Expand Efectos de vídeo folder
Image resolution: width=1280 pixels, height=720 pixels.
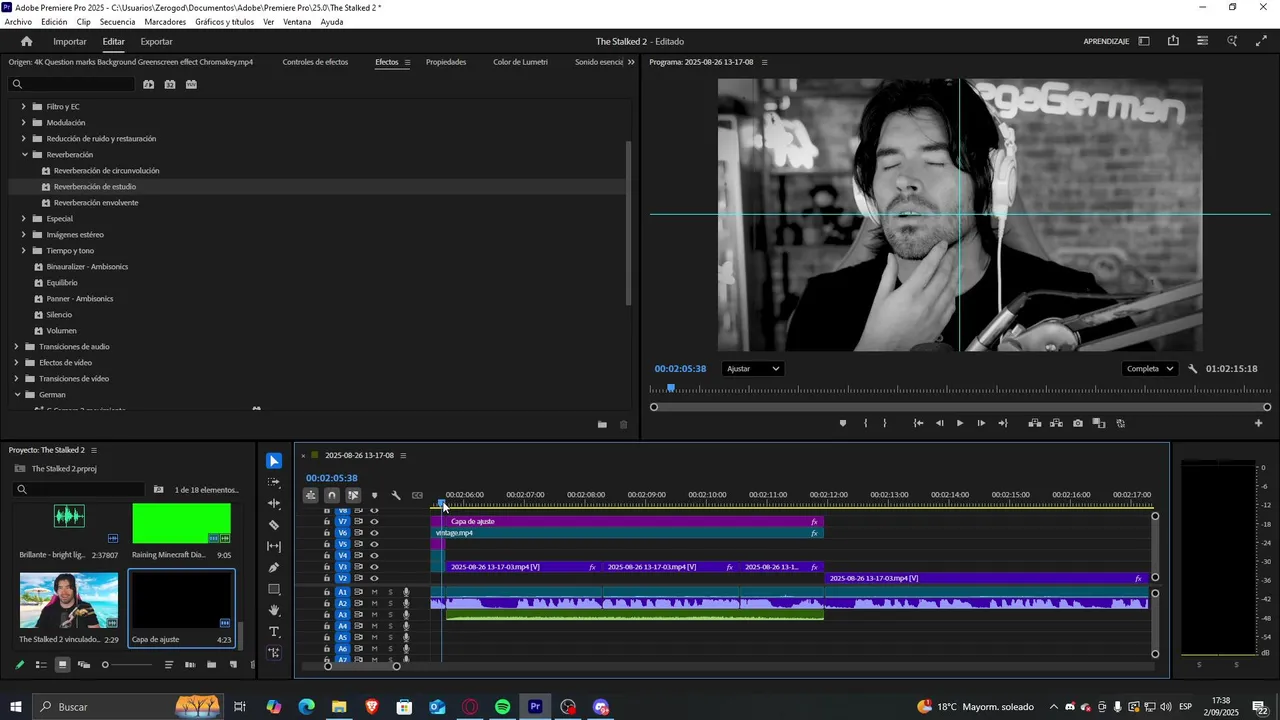(x=16, y=363)
